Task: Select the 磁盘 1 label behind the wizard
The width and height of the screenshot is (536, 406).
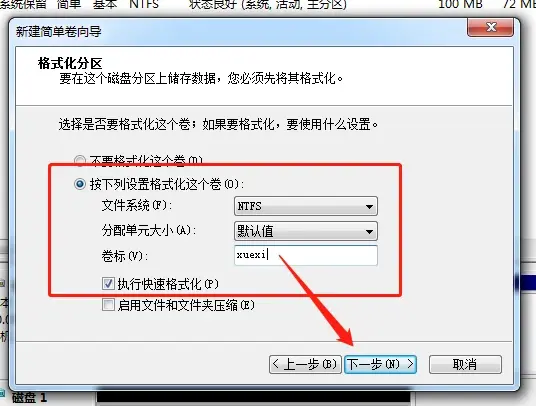Action: (x=29, y=398)
